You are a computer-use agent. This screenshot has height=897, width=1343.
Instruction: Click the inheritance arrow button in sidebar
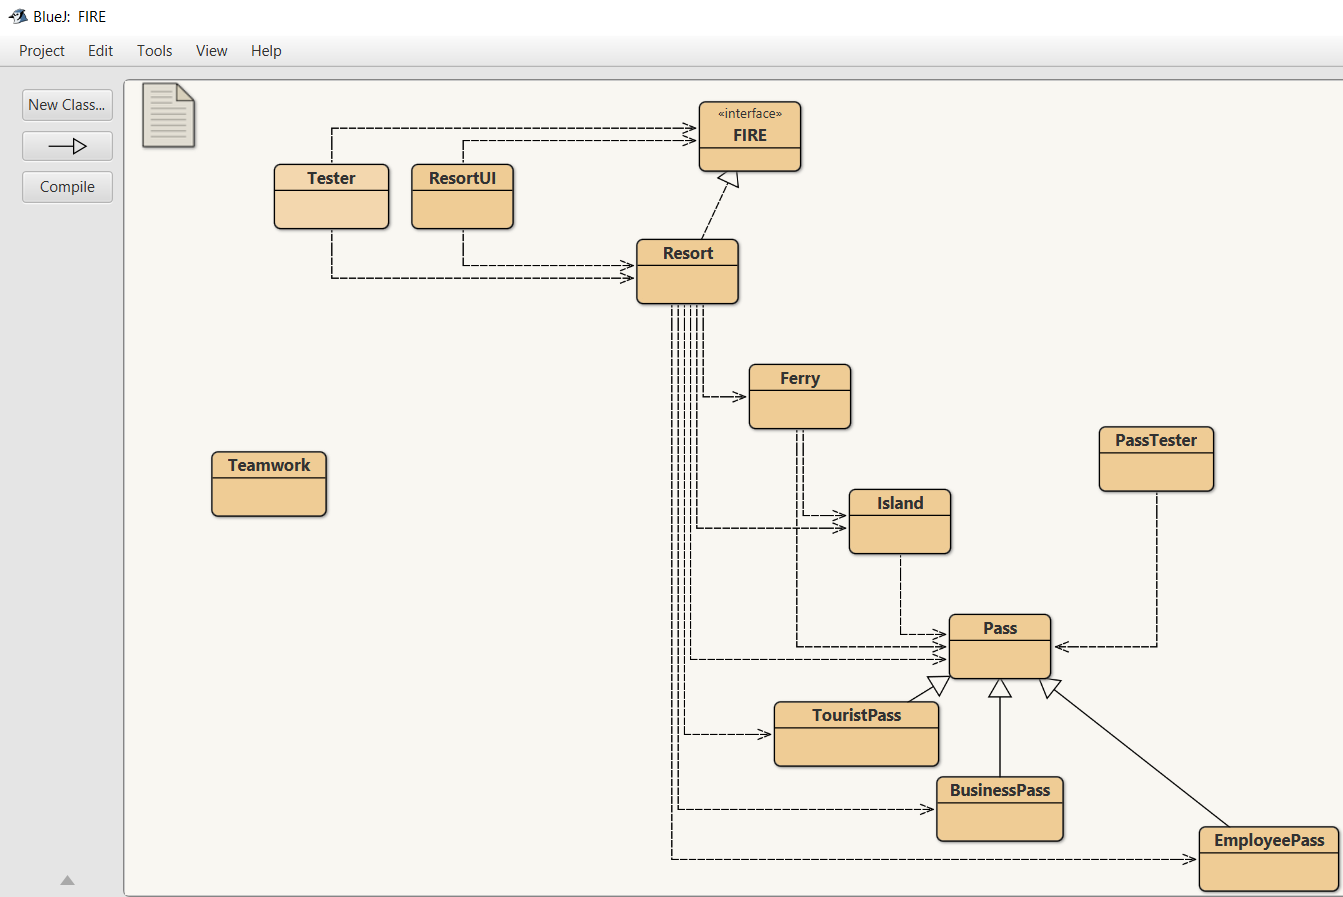tap(67, 146)
